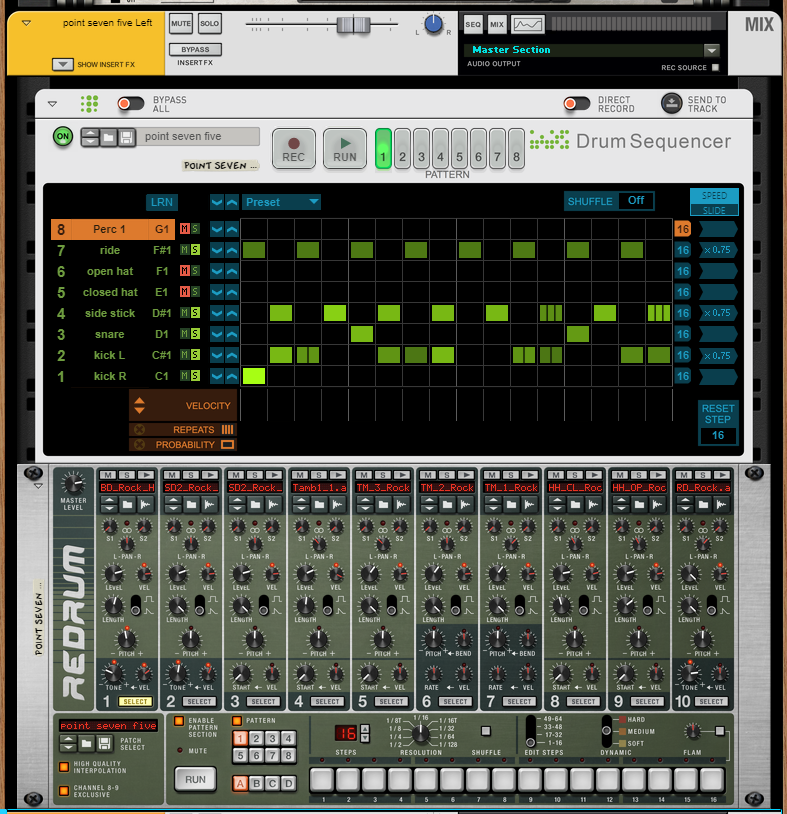787x814 pixels.
Task: Click the mix channel BYPASS button
Action: pyautogui.click(x=195, y=50)
